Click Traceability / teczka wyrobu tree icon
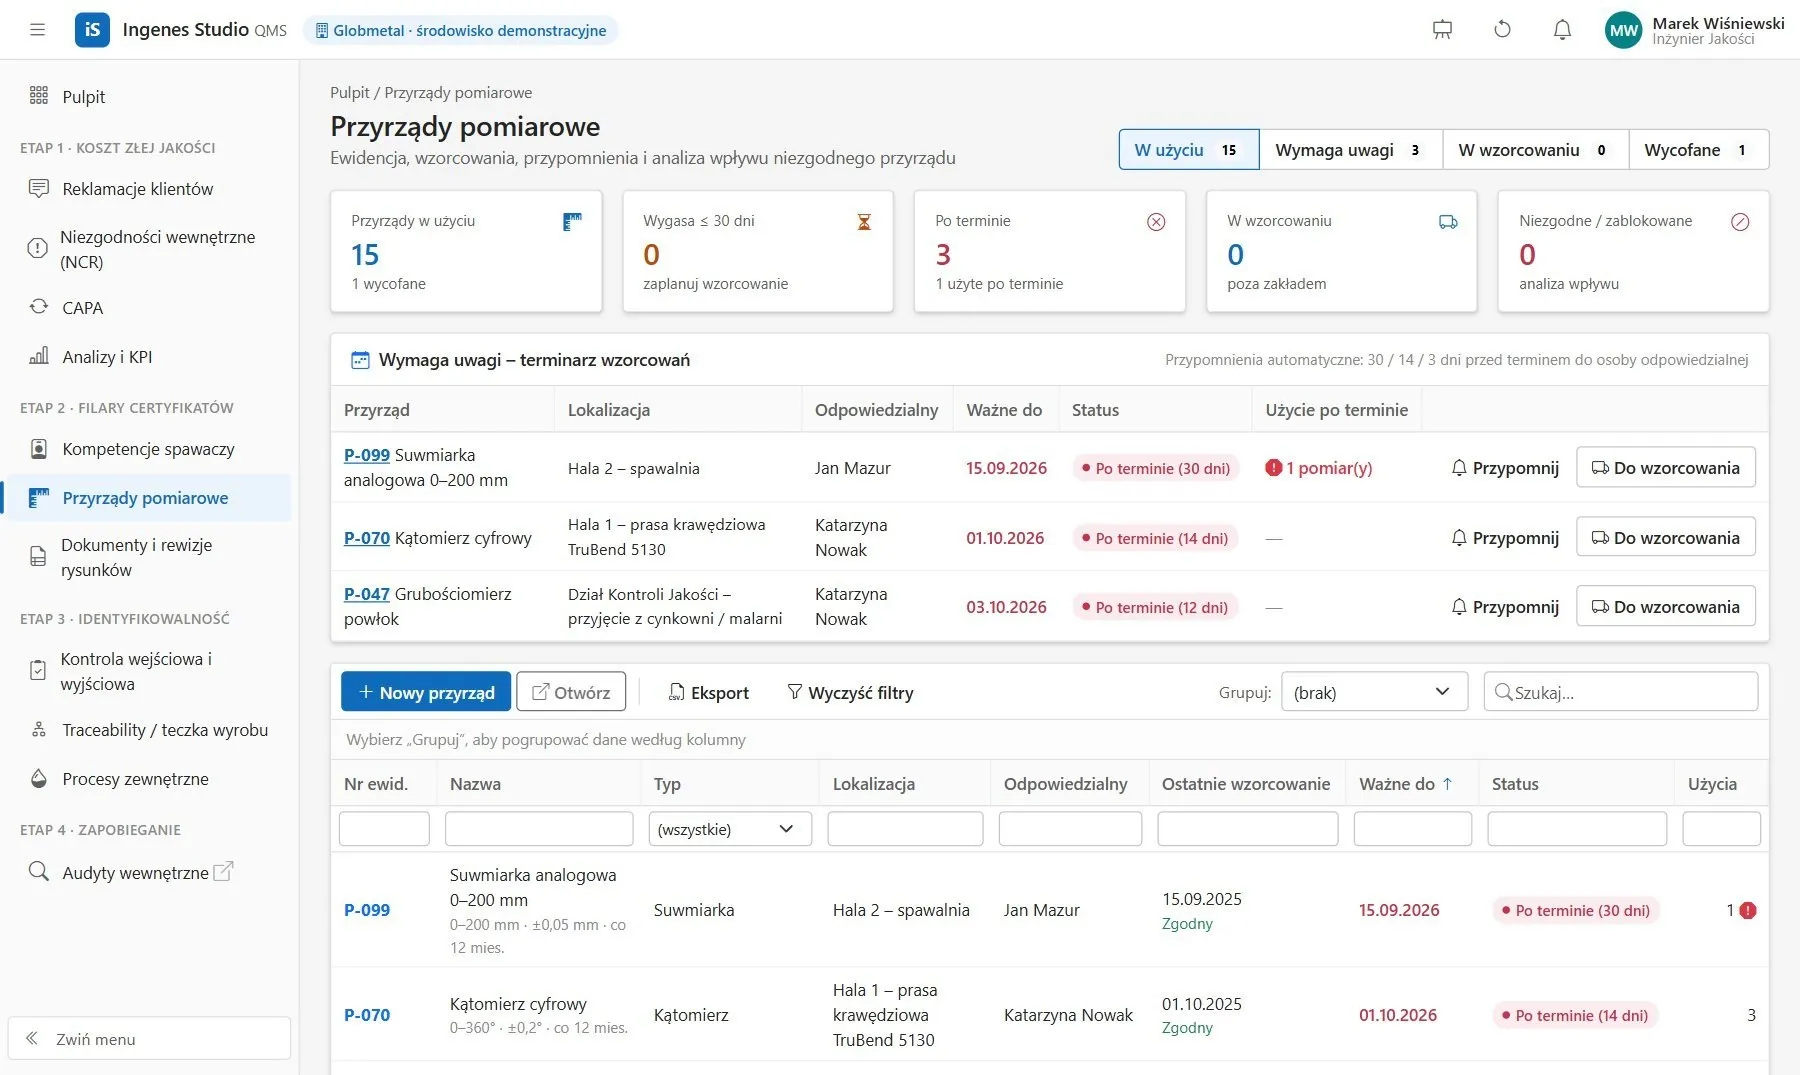Image resolution: width=1800 pixels, height=1075 pixels. pos(39,730)
